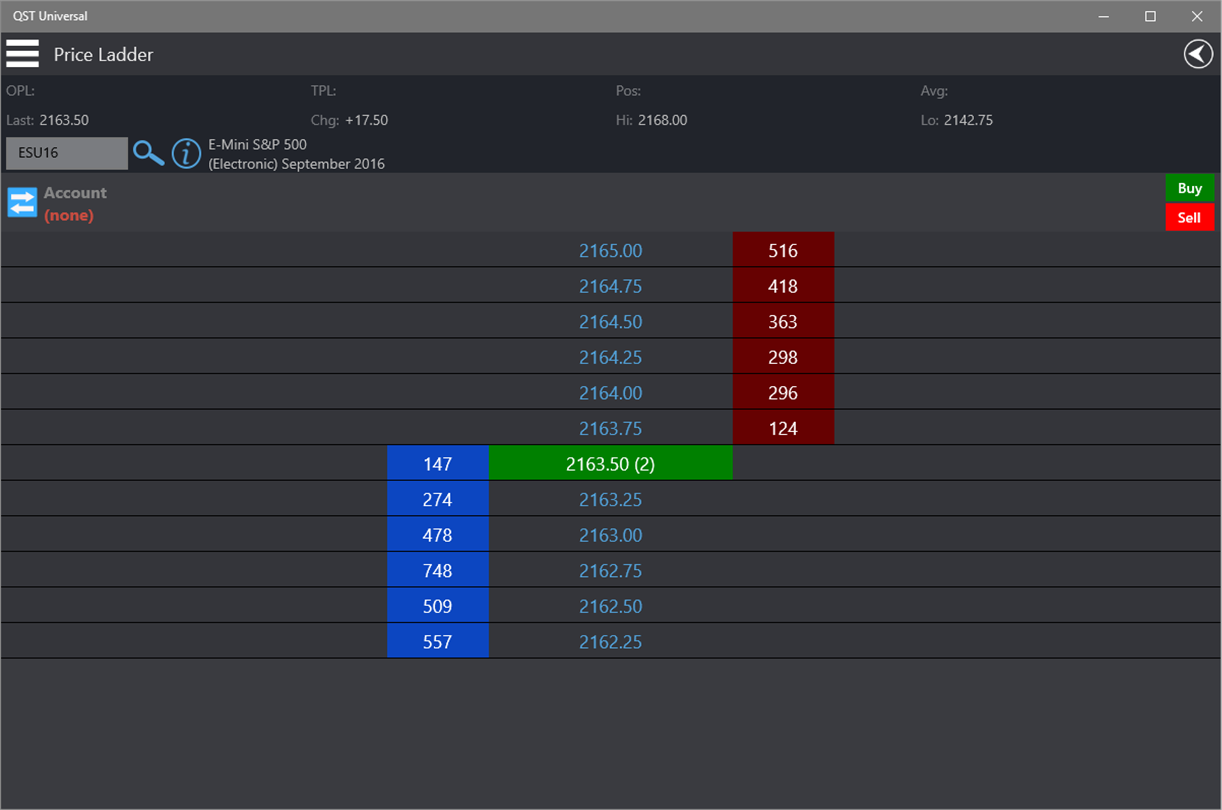Click the 2162.25 price level

[611, 642]
